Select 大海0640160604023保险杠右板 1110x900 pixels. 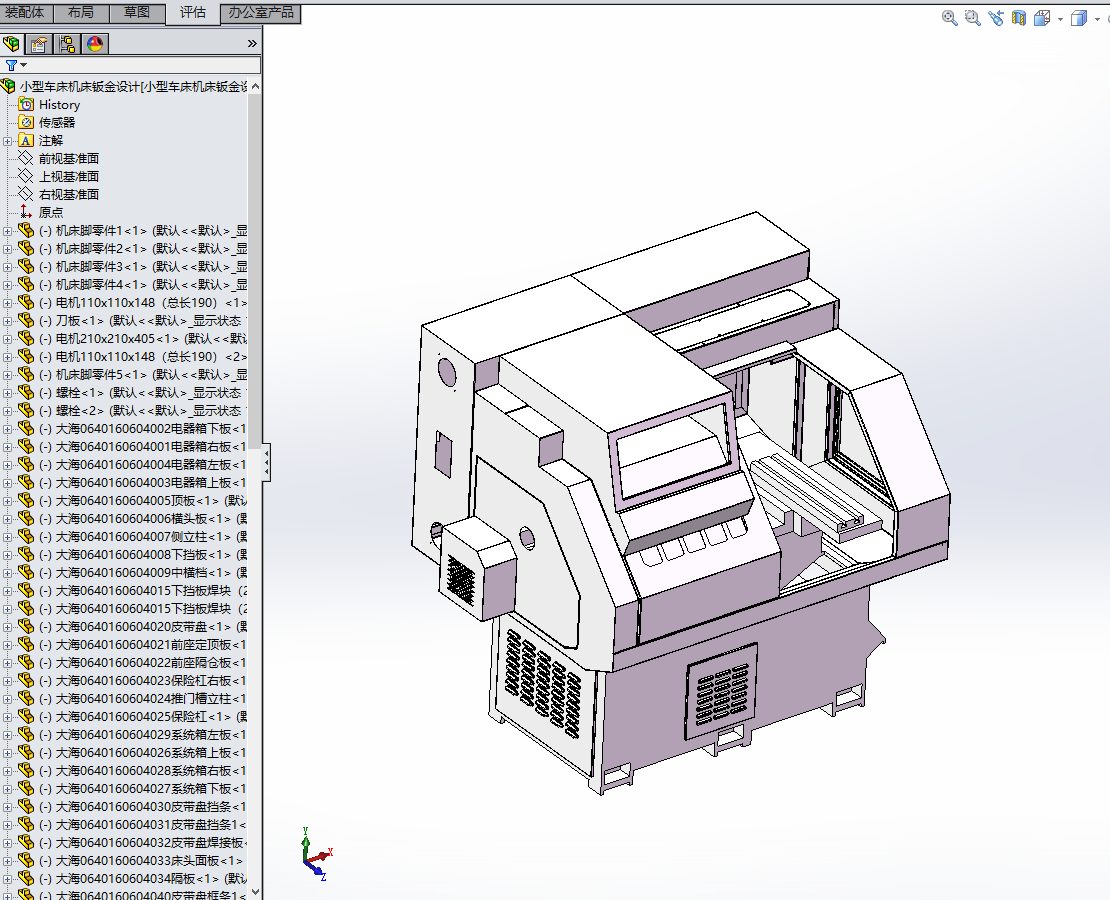[143, 680]
